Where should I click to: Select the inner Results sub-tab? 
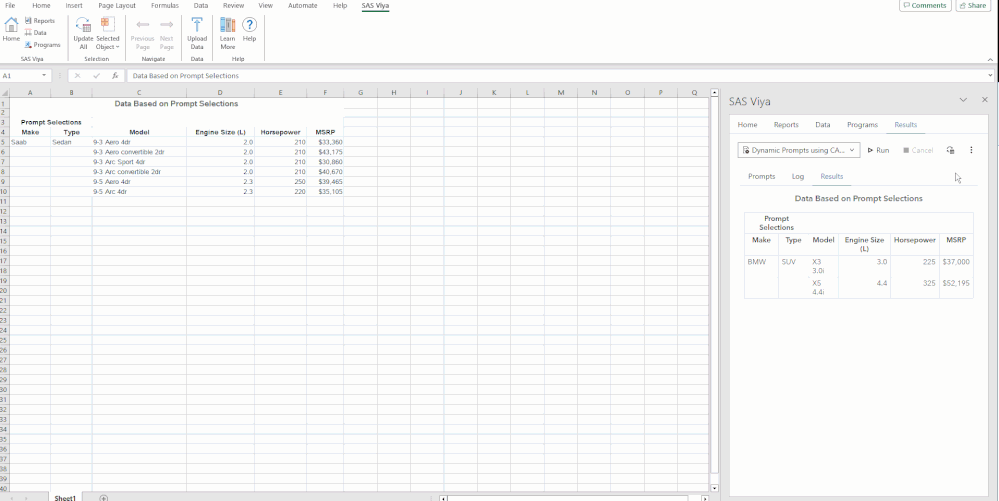[831, 177]
